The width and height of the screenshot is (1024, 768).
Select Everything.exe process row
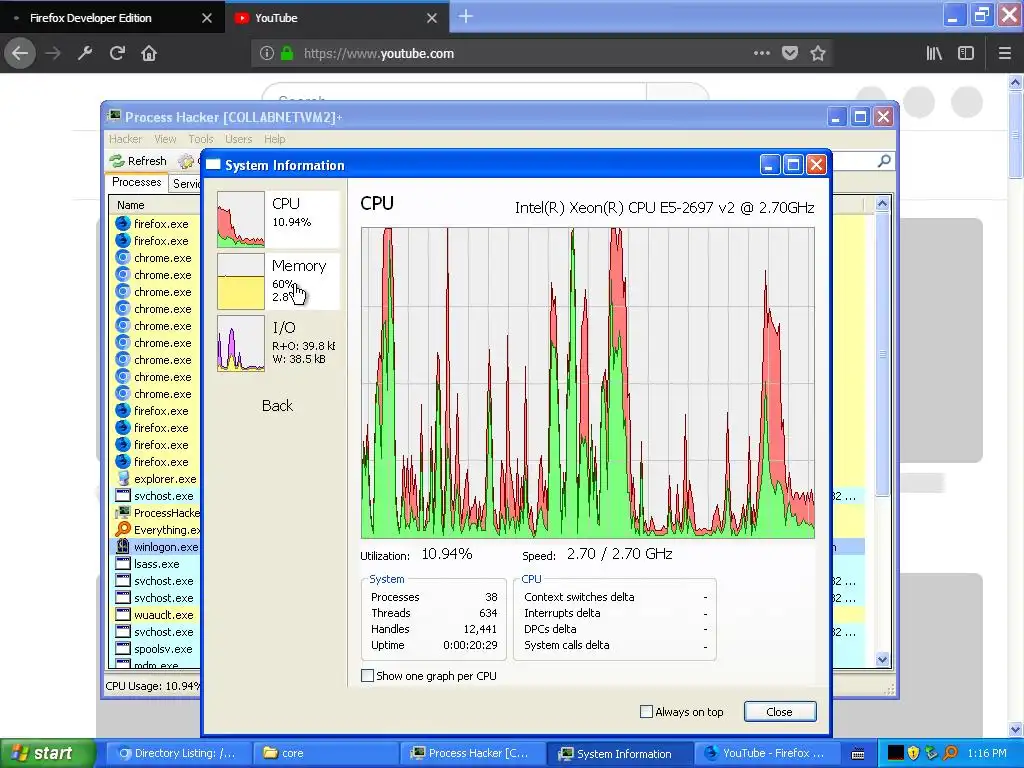(155, 530)
